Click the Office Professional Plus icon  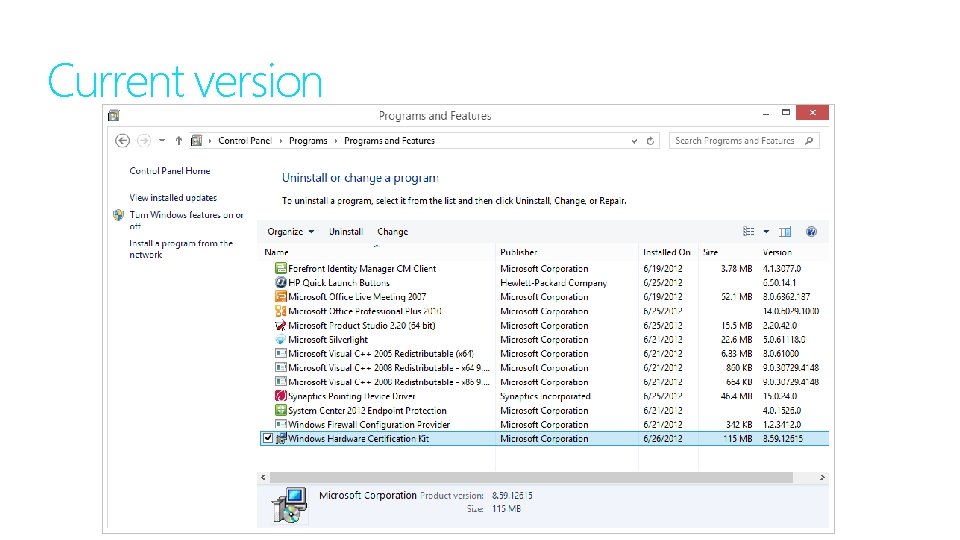[x=280, y=311]
